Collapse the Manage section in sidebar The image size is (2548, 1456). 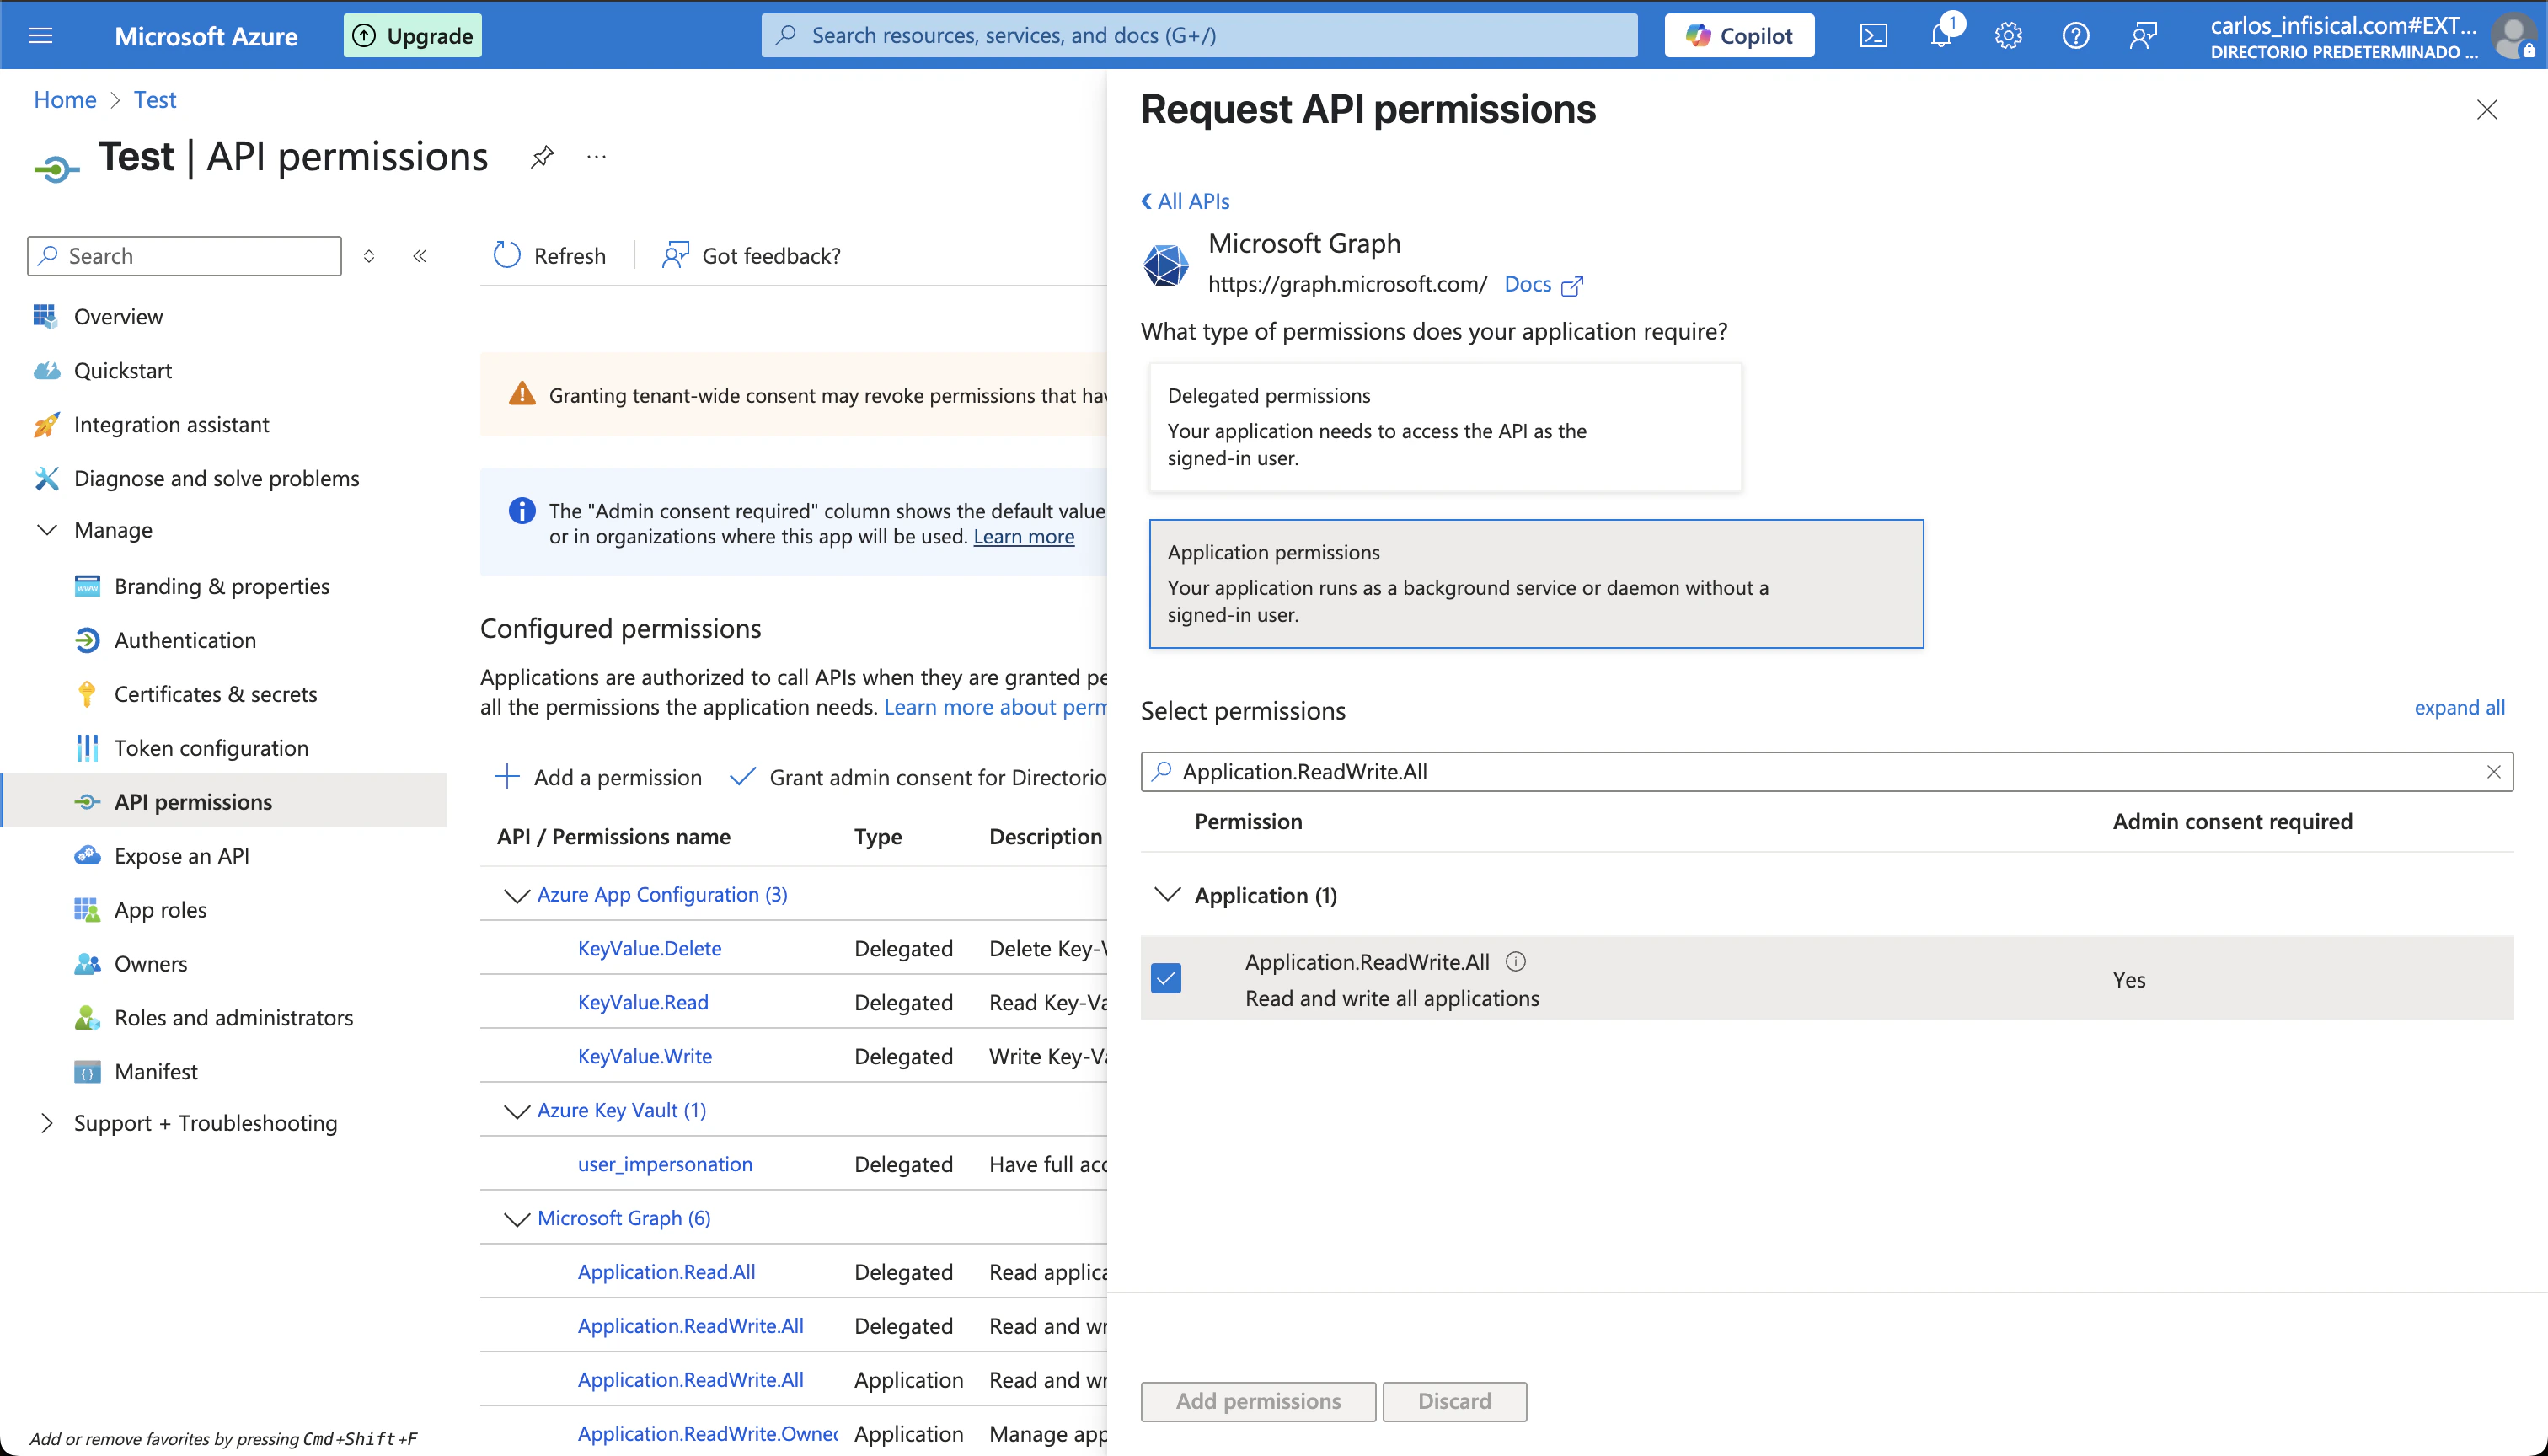click(47, 530)
